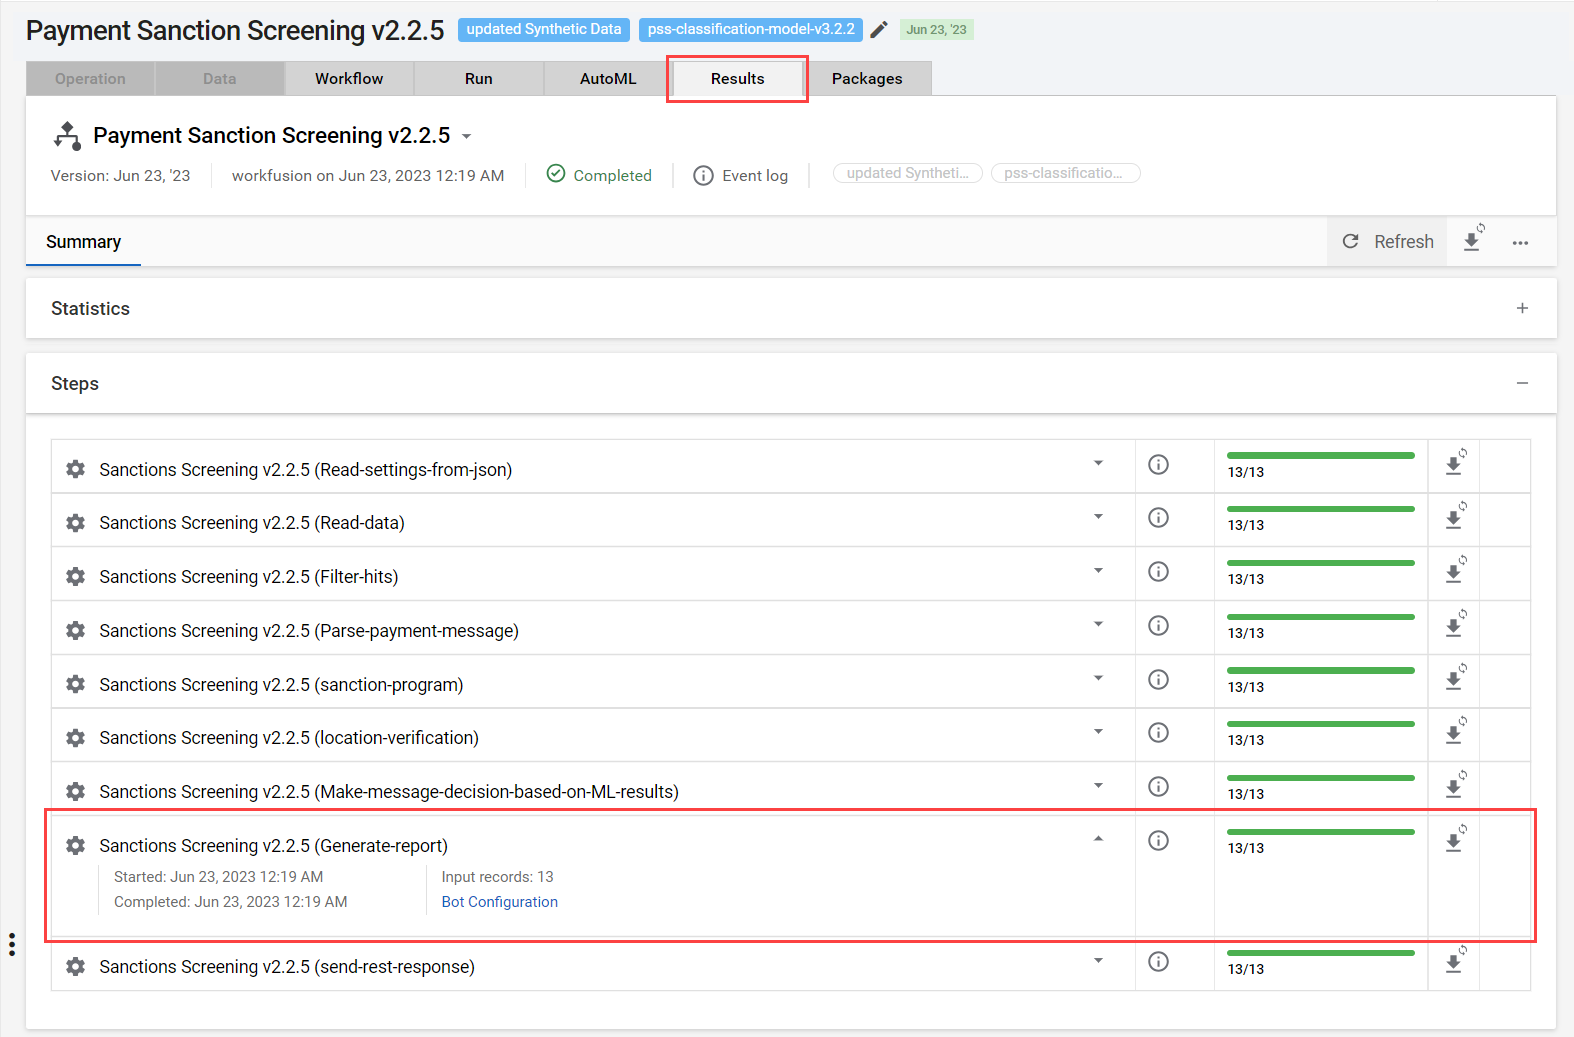Image resolution: width=1574 pixels, height=1037 pixels.
Task: Open the Event log link
Action: click(x=755, y=176)
